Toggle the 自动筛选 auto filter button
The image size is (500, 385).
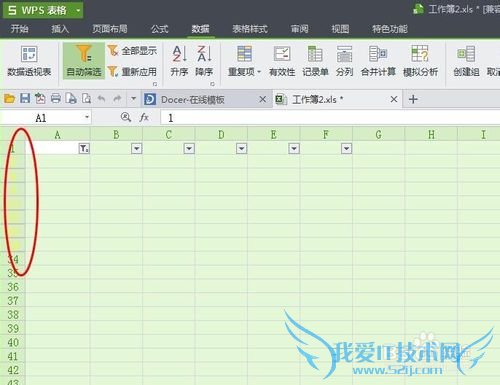click(x=84, y=61)
